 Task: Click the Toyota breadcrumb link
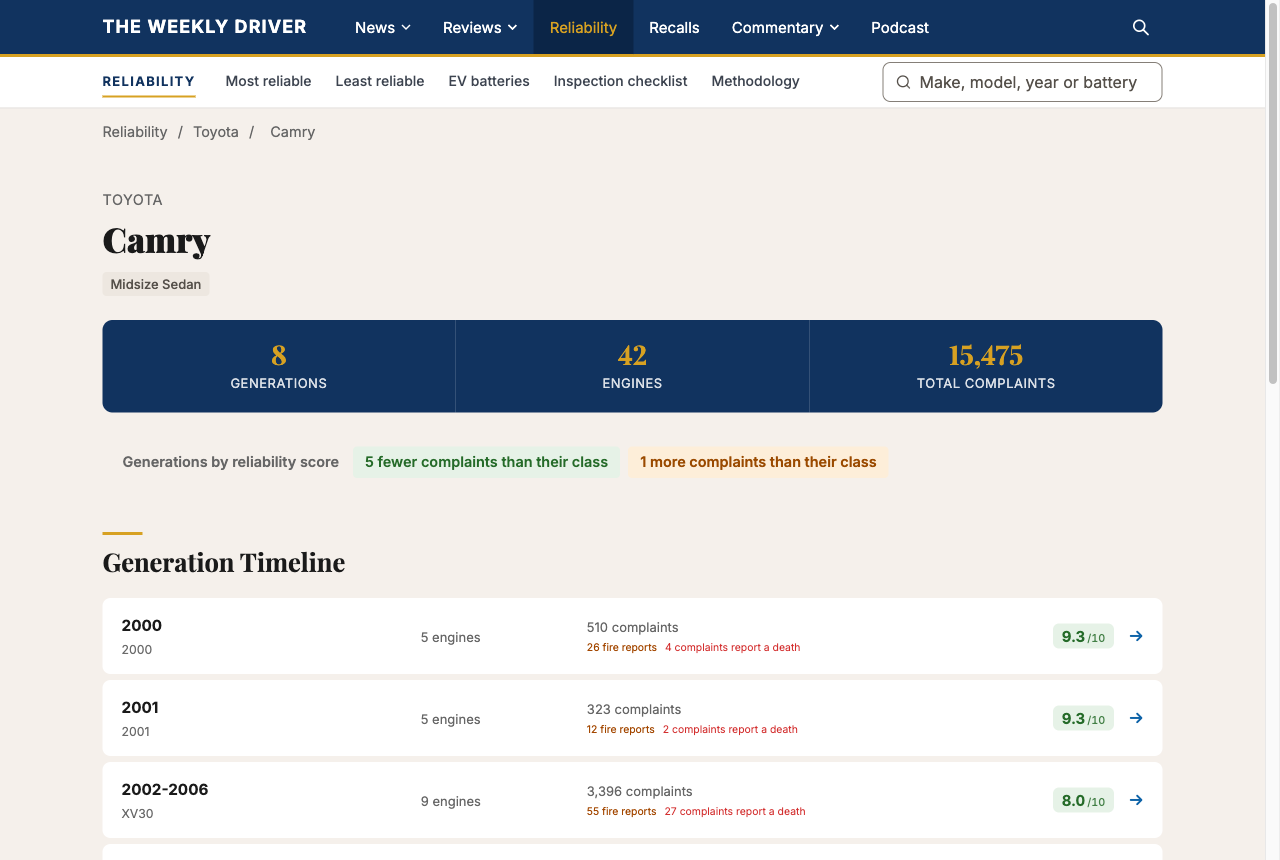tap(216, 132)
